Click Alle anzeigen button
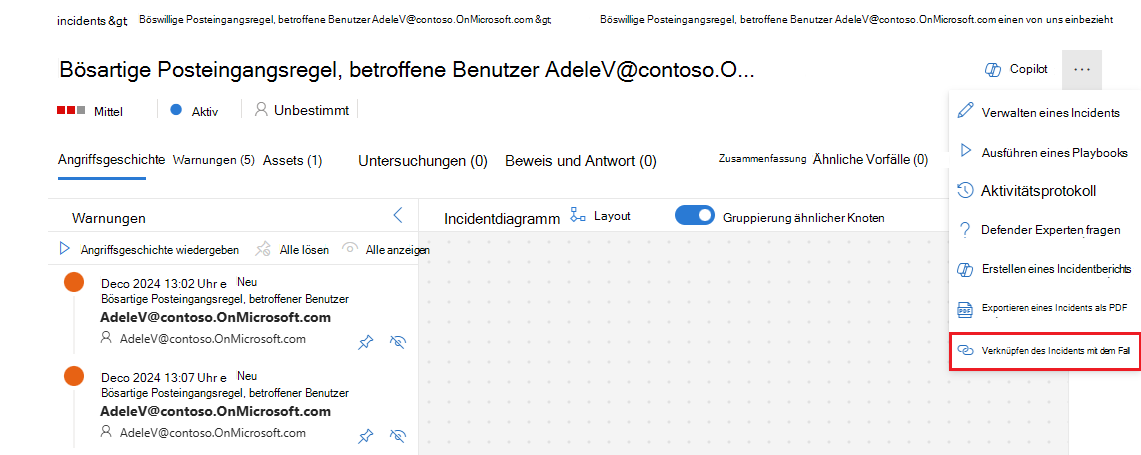The image size is (1141, 455). coord(386,250)
